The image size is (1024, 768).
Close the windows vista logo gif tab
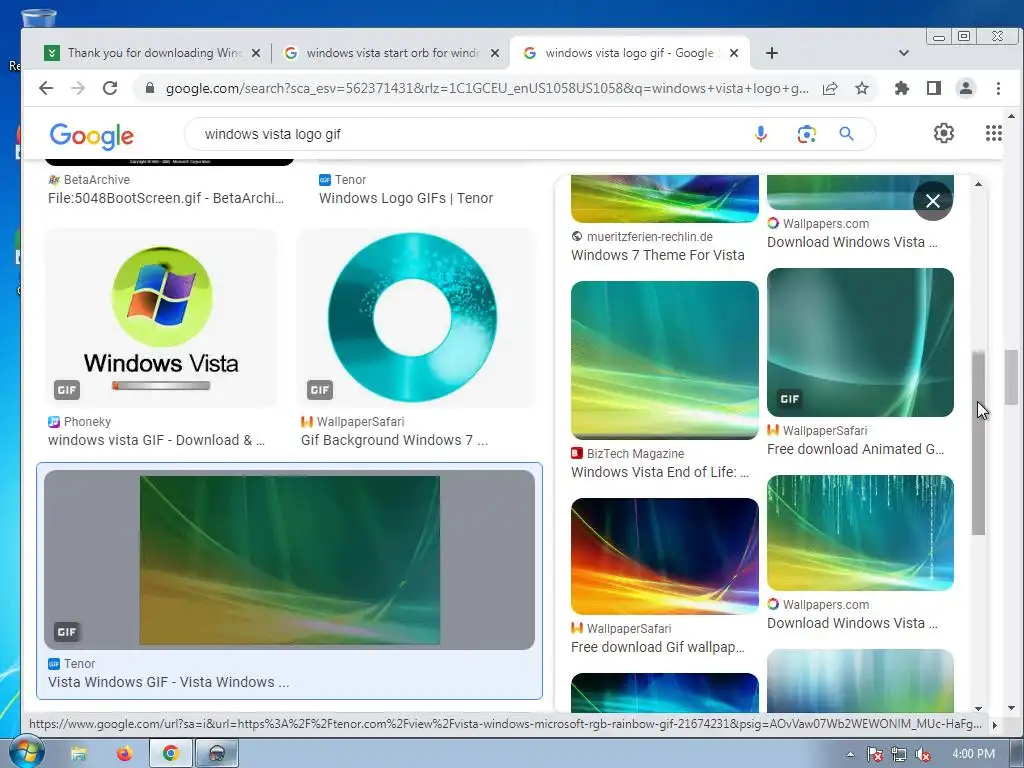pos(734,53)
